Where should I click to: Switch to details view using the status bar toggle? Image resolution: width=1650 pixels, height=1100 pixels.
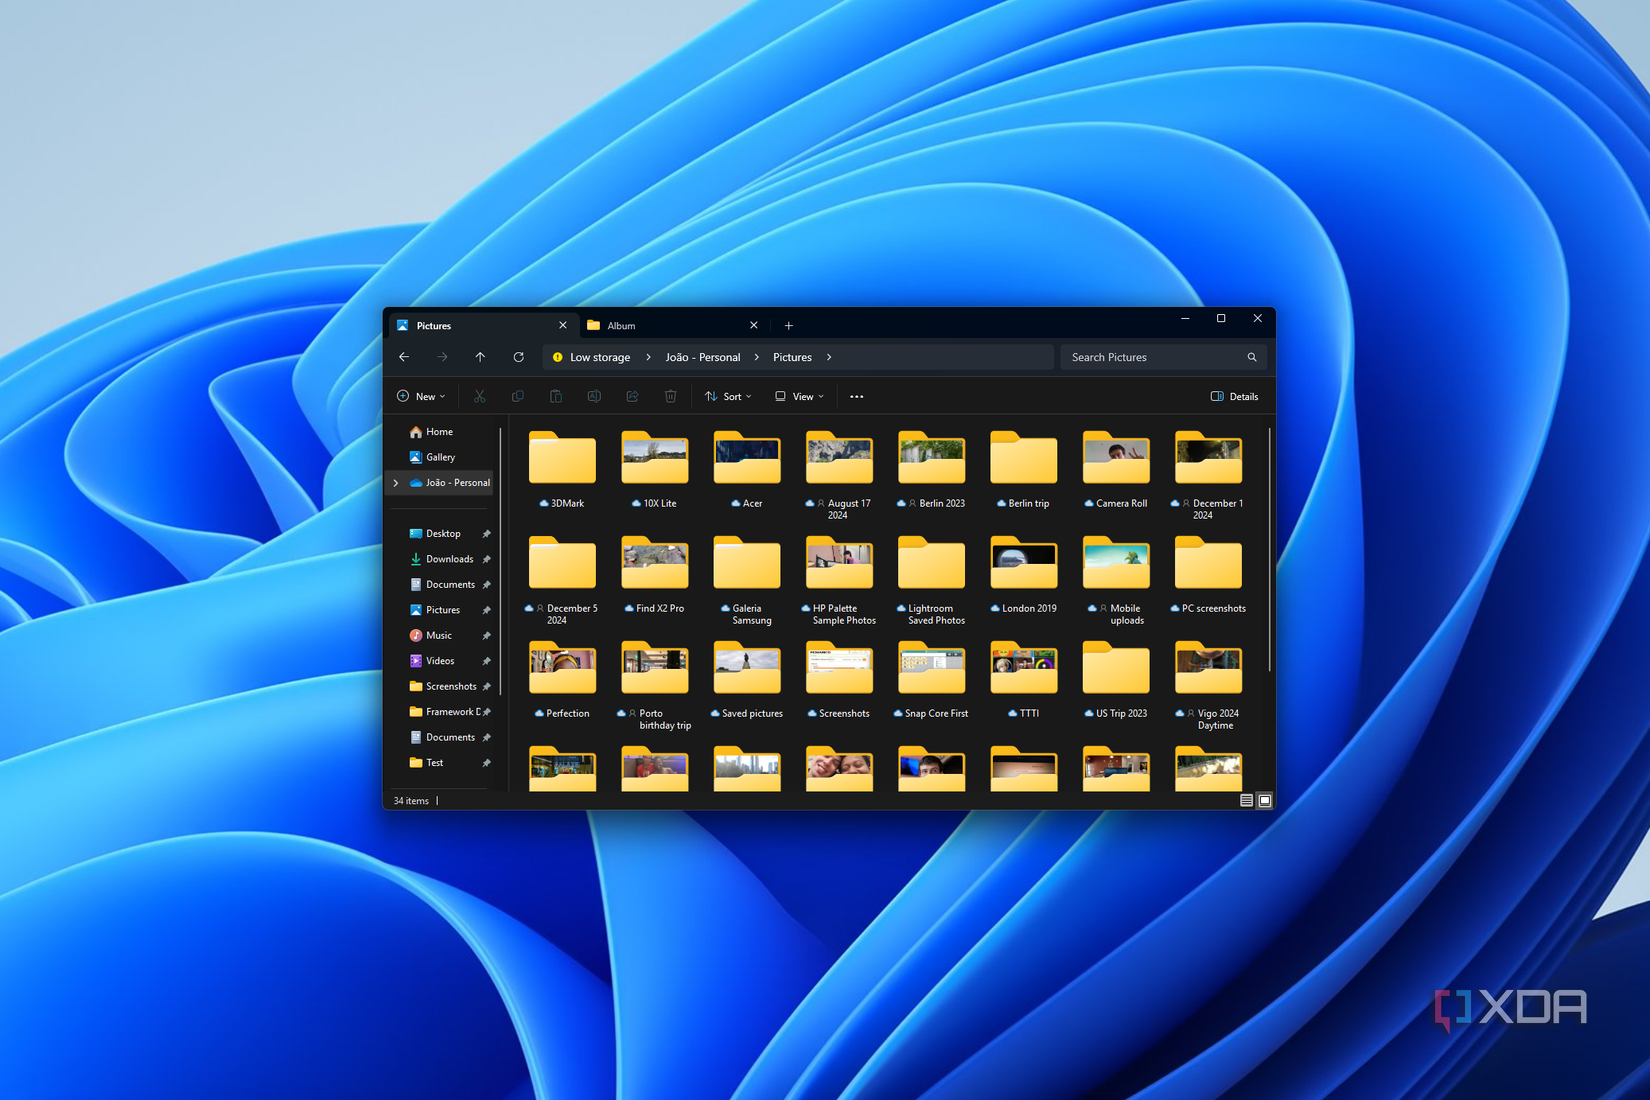pyautogui.click(x=1246, y=800)
